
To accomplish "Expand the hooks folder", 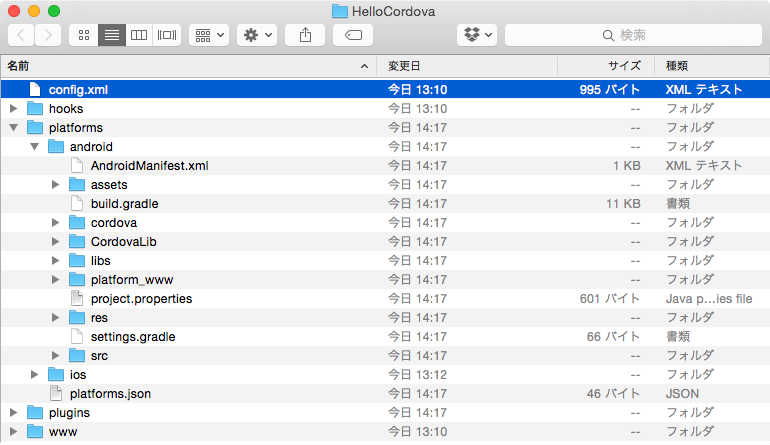I will coord(13,108).
